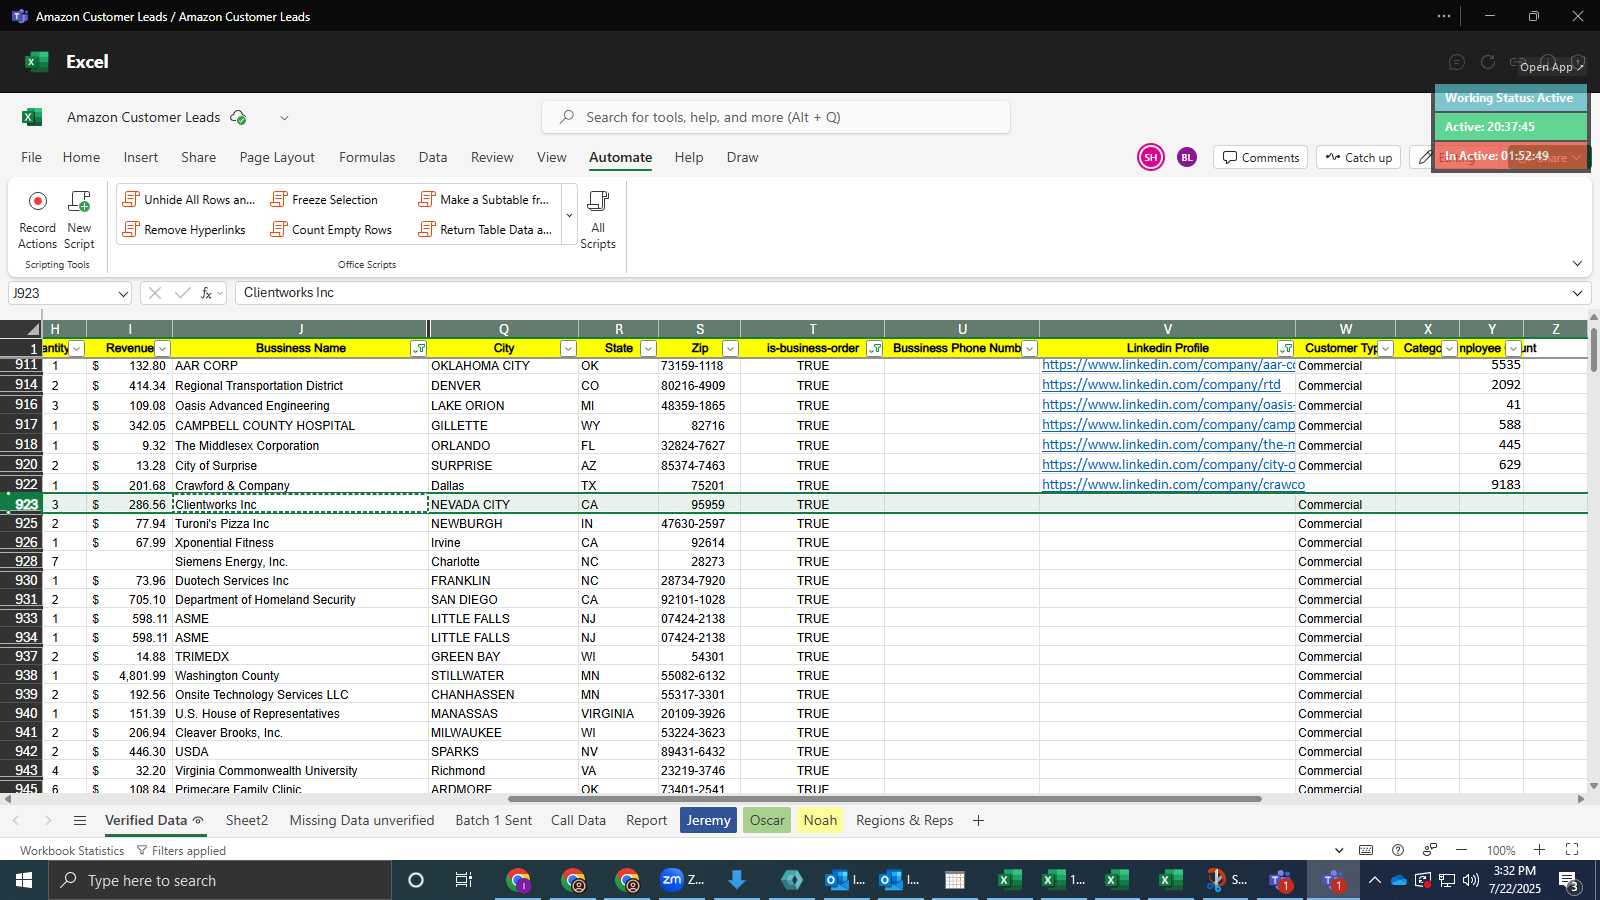
Task: Switch to Regions & Reps sheet
Action: tap(905, 820)
